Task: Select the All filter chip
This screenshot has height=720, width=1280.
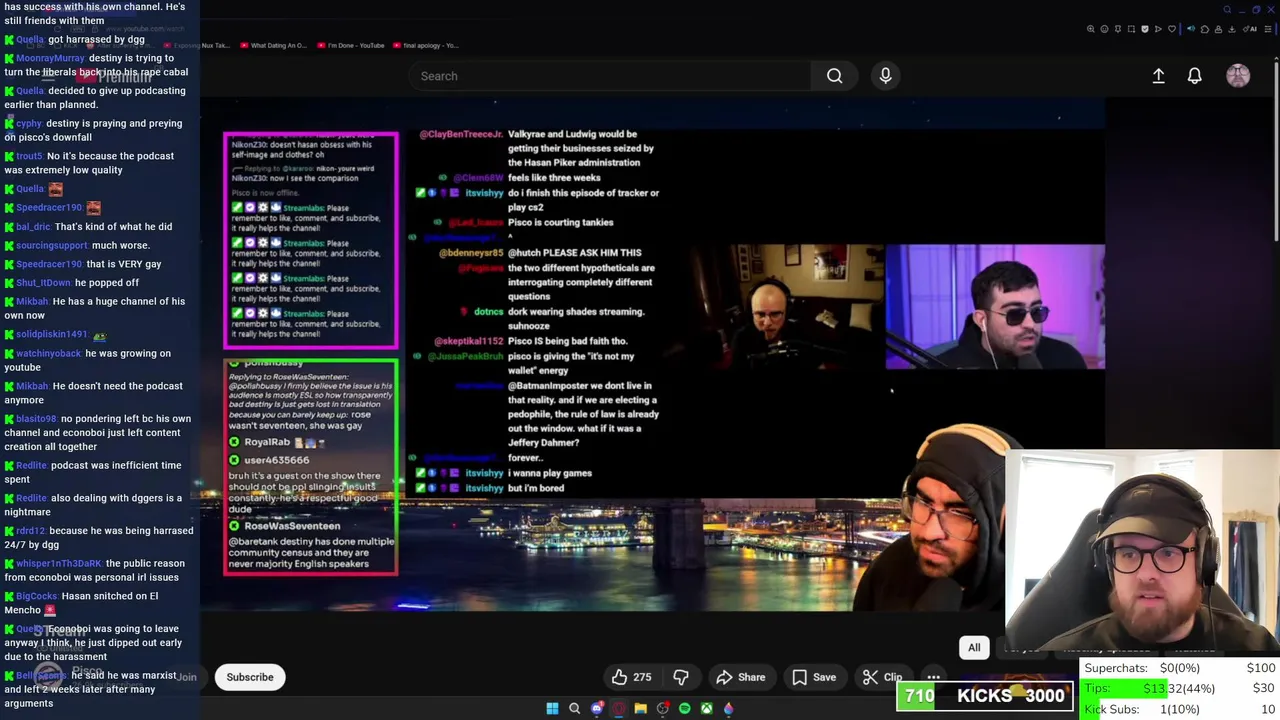Action: [x=974, y=647]
